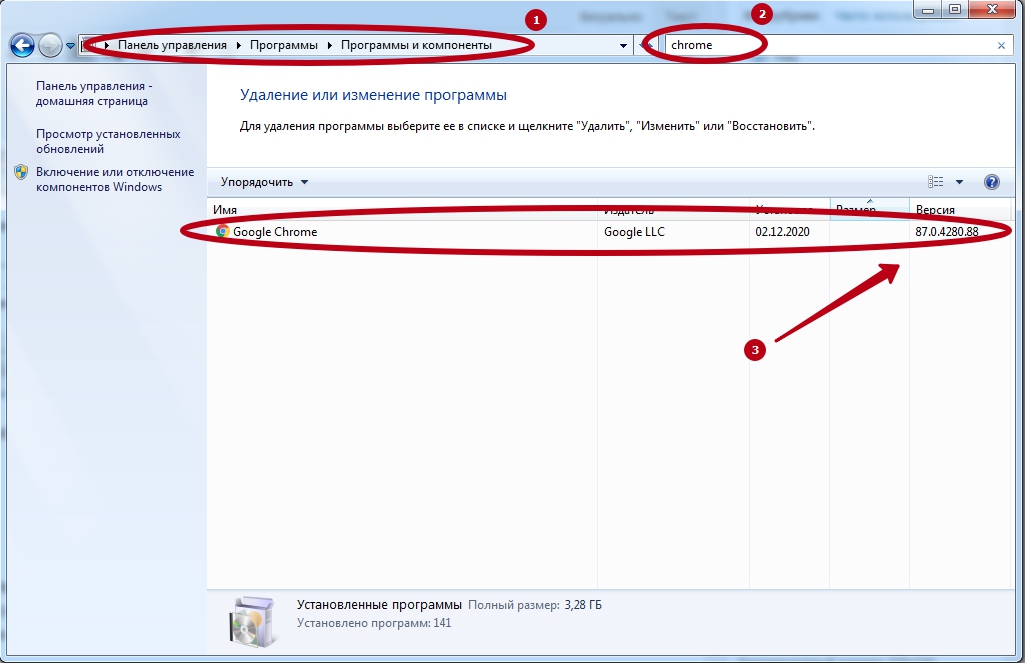The height and width of the screenshot is (663, 1025).
Task: Click the Google LLC publisher cell
Action: coord(634,231)
